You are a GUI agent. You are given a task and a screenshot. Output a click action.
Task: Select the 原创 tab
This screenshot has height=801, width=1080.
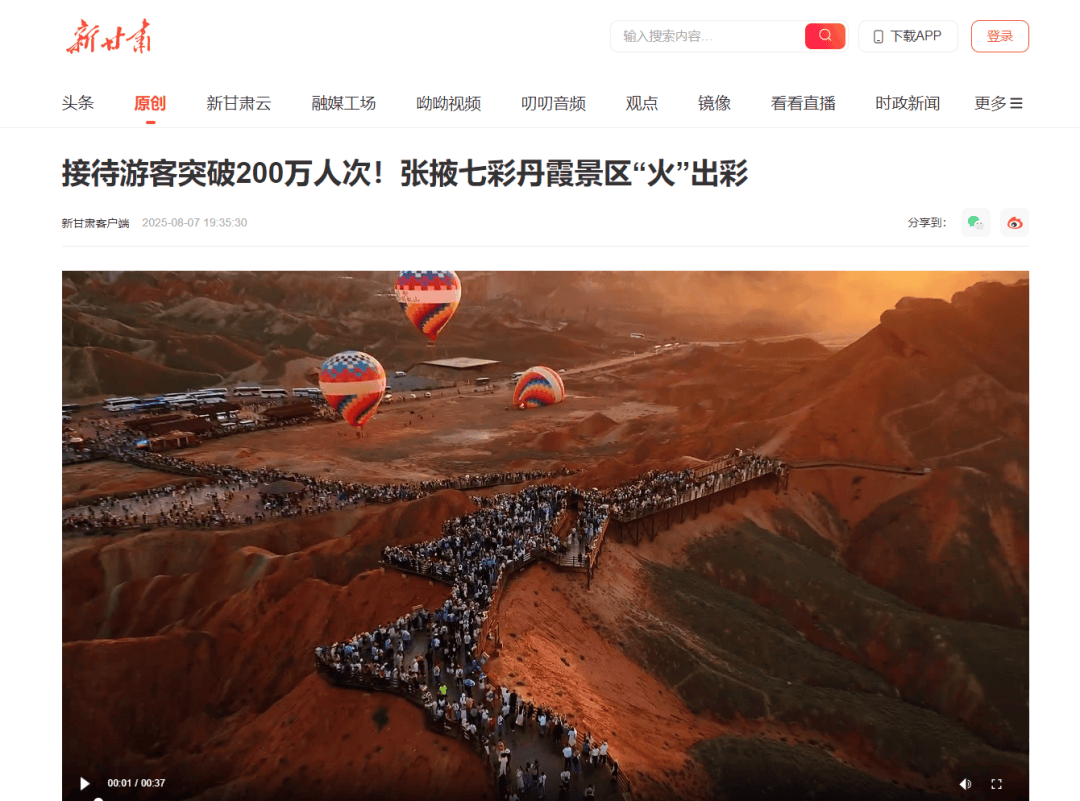tap(150, 103)
